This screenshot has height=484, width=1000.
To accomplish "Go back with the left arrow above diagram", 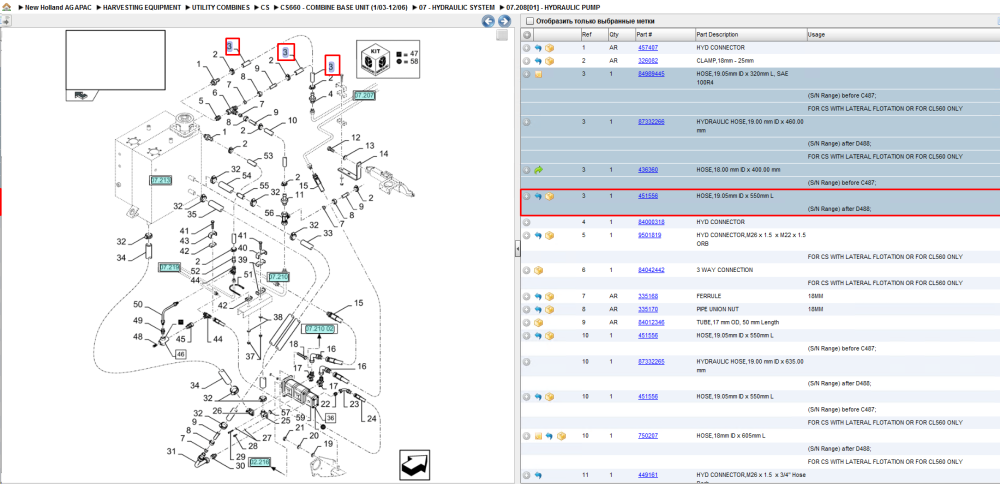I will pos(488,21).
